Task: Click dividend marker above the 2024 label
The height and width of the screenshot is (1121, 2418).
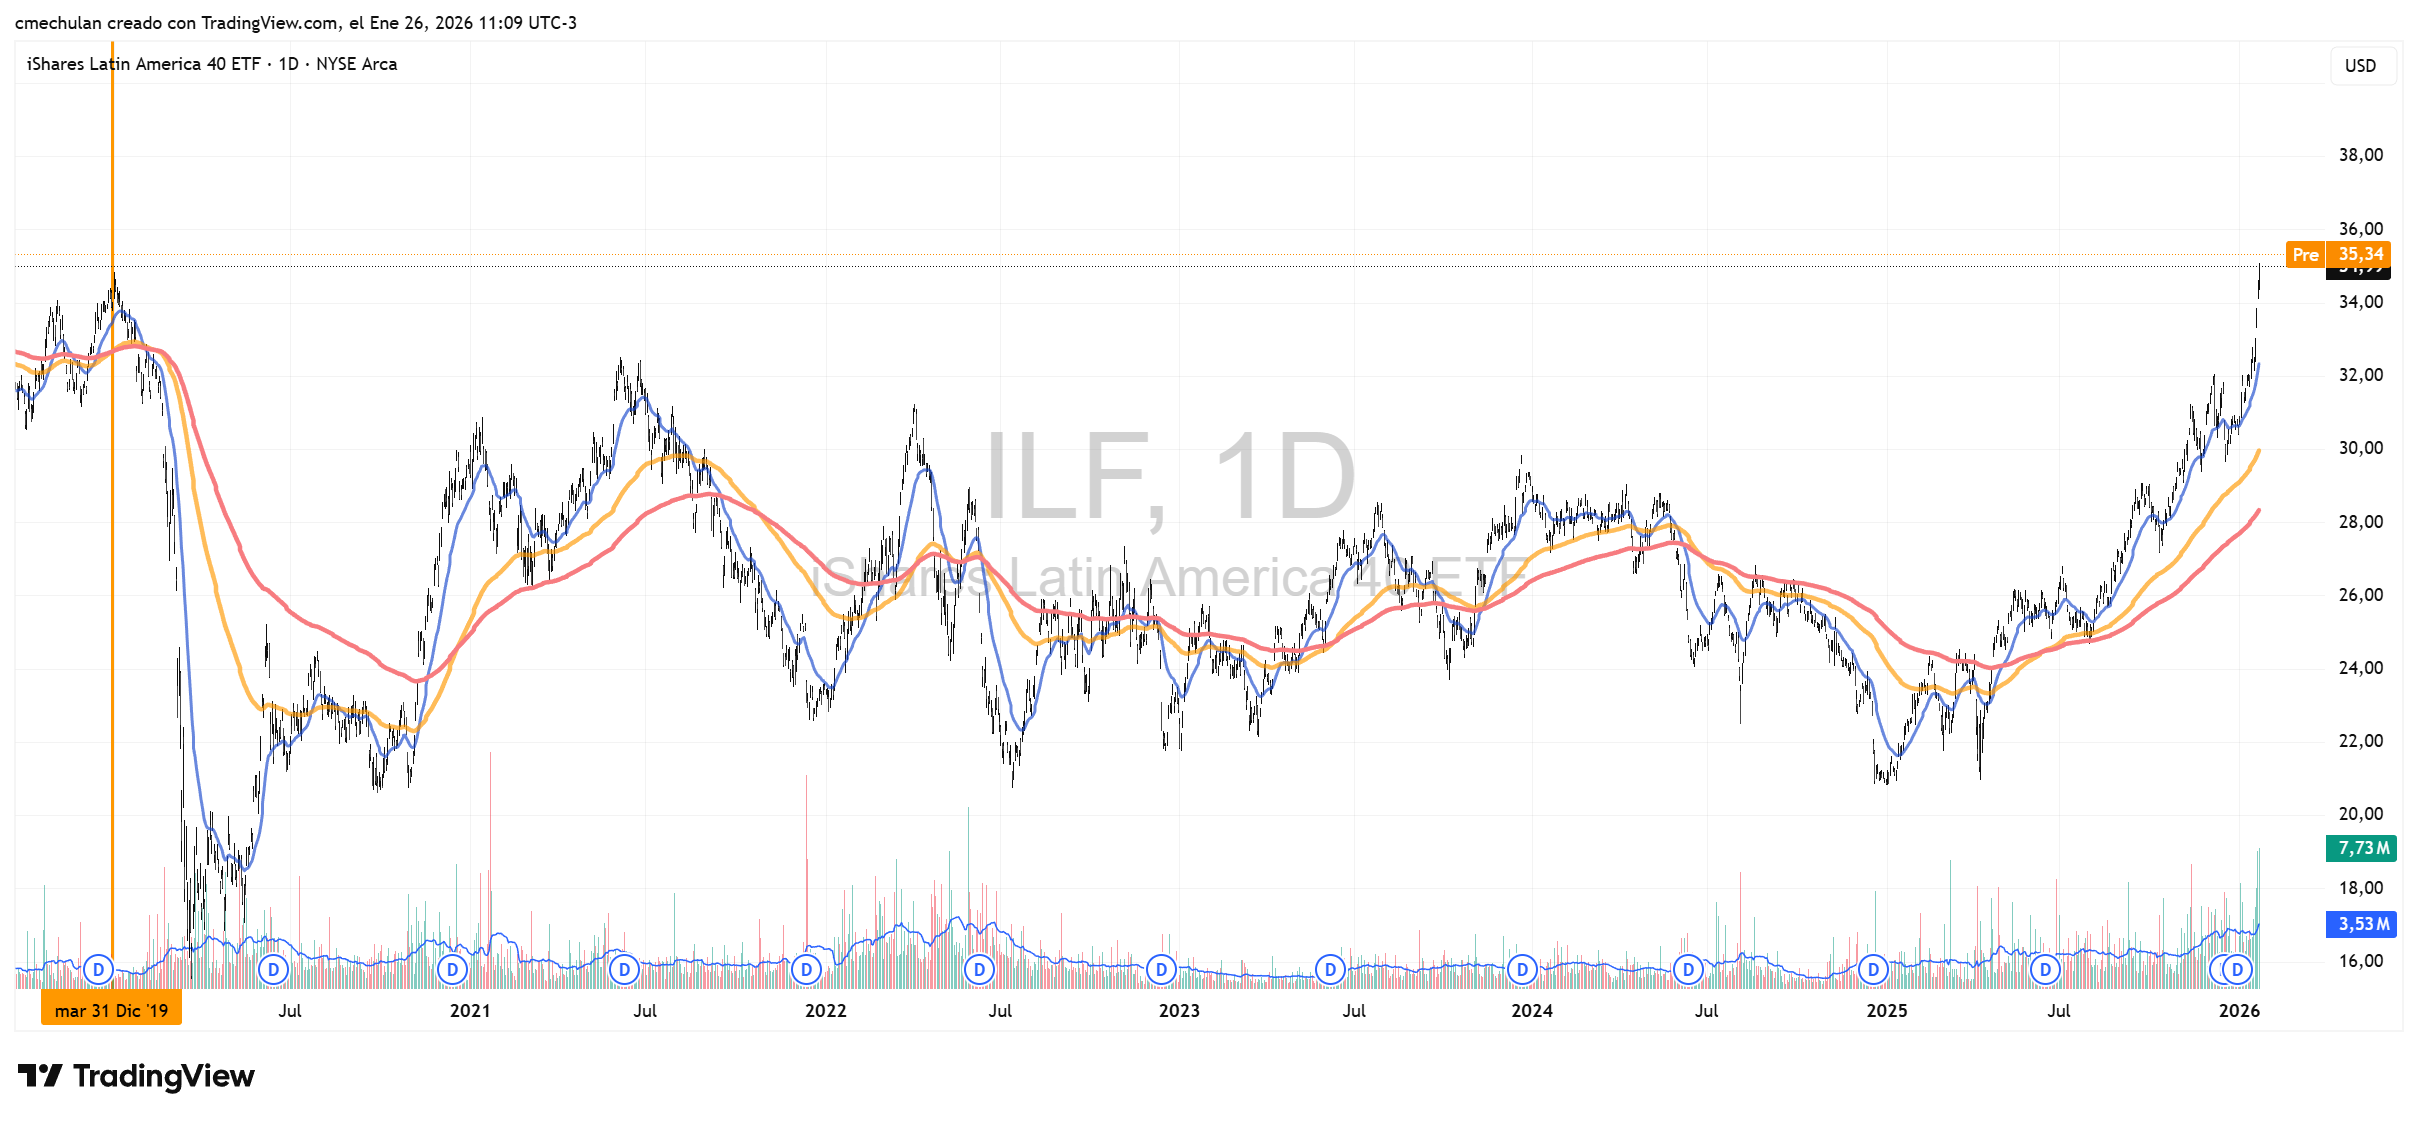Action: [x=1522, y=969]
